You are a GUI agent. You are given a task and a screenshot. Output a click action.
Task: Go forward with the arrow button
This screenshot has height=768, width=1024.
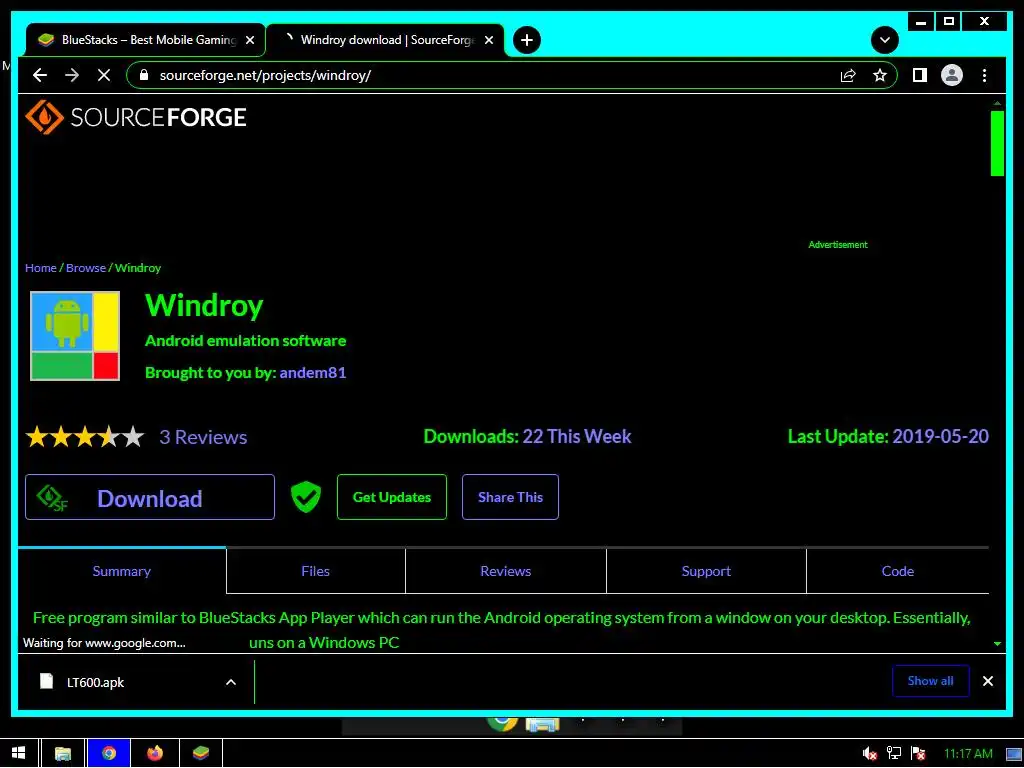[x=72, y=75]
